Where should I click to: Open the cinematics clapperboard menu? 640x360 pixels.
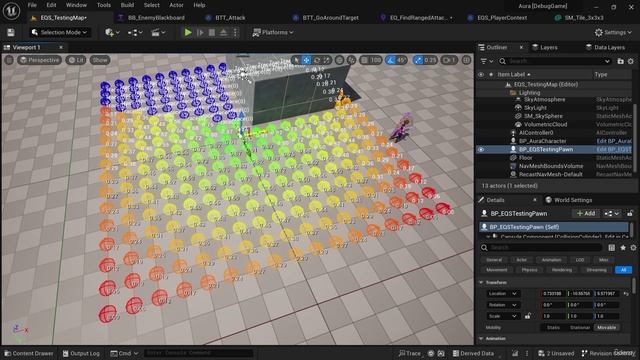click(158, 32)
